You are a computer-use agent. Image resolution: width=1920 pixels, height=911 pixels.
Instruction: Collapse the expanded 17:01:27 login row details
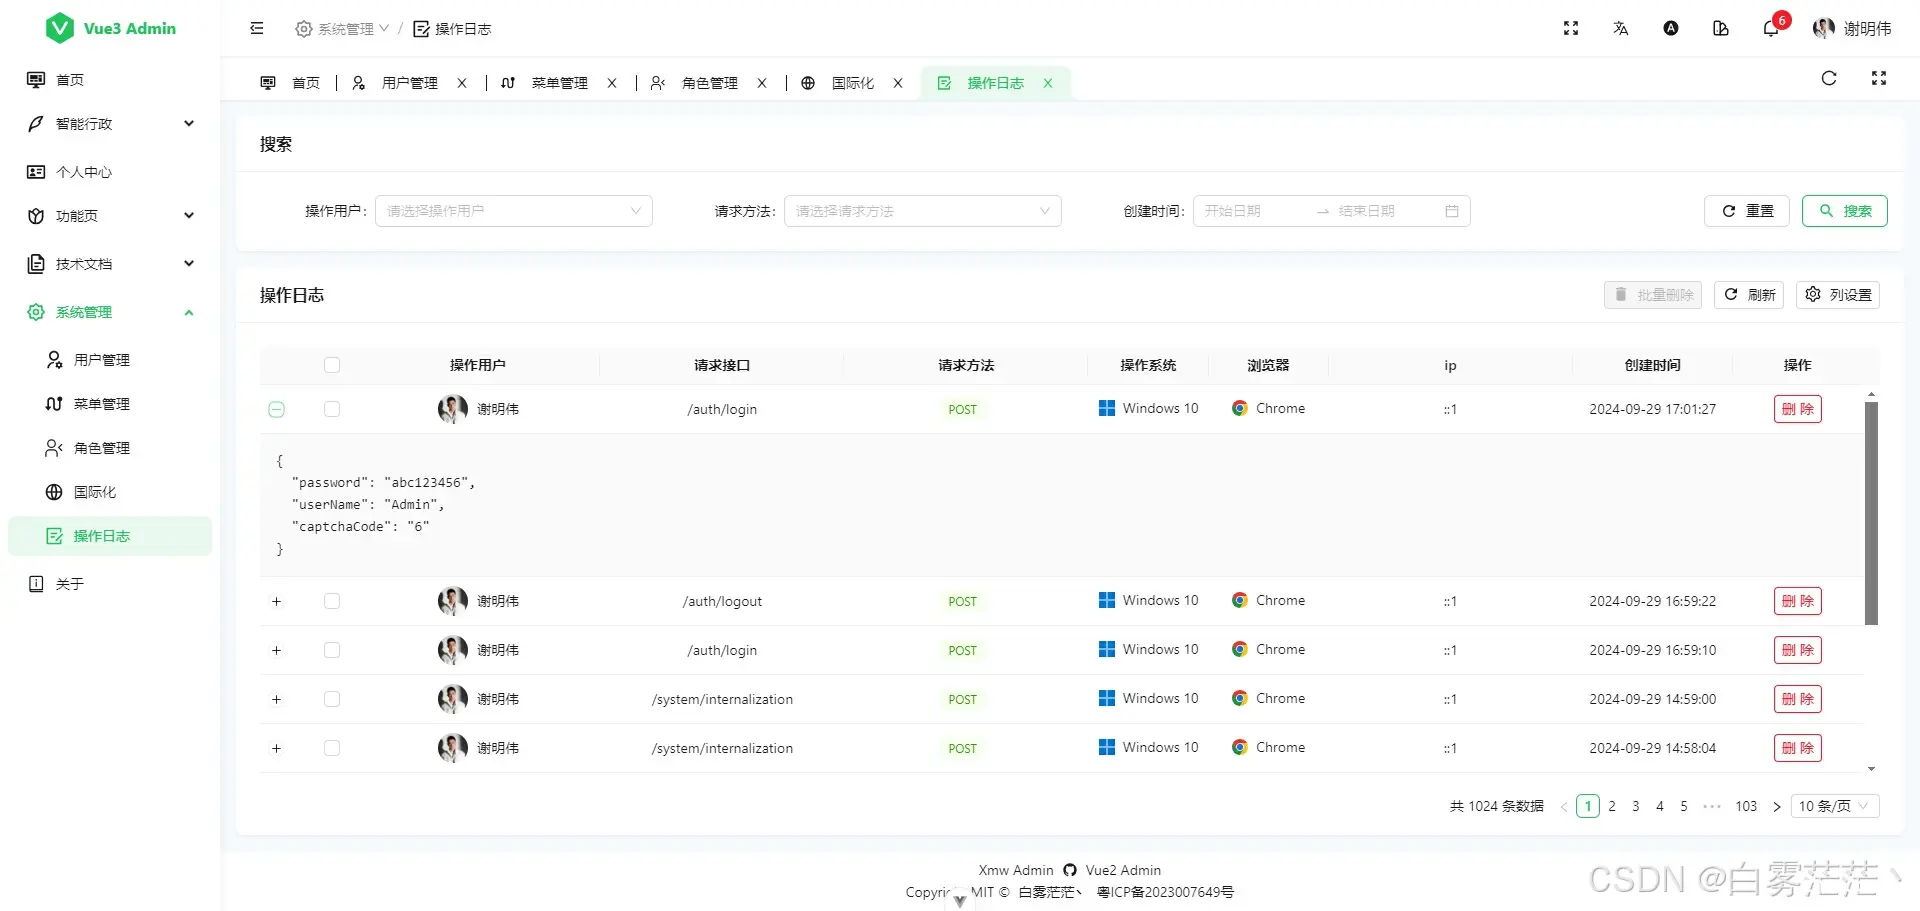(x=277, y=409)
